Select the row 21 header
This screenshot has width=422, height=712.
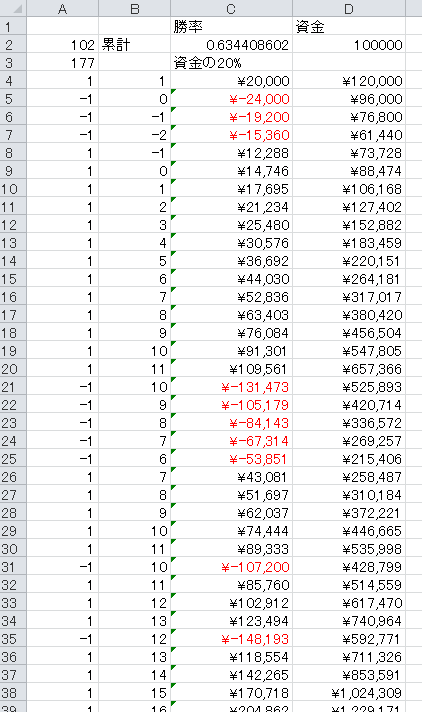point(13,387)
